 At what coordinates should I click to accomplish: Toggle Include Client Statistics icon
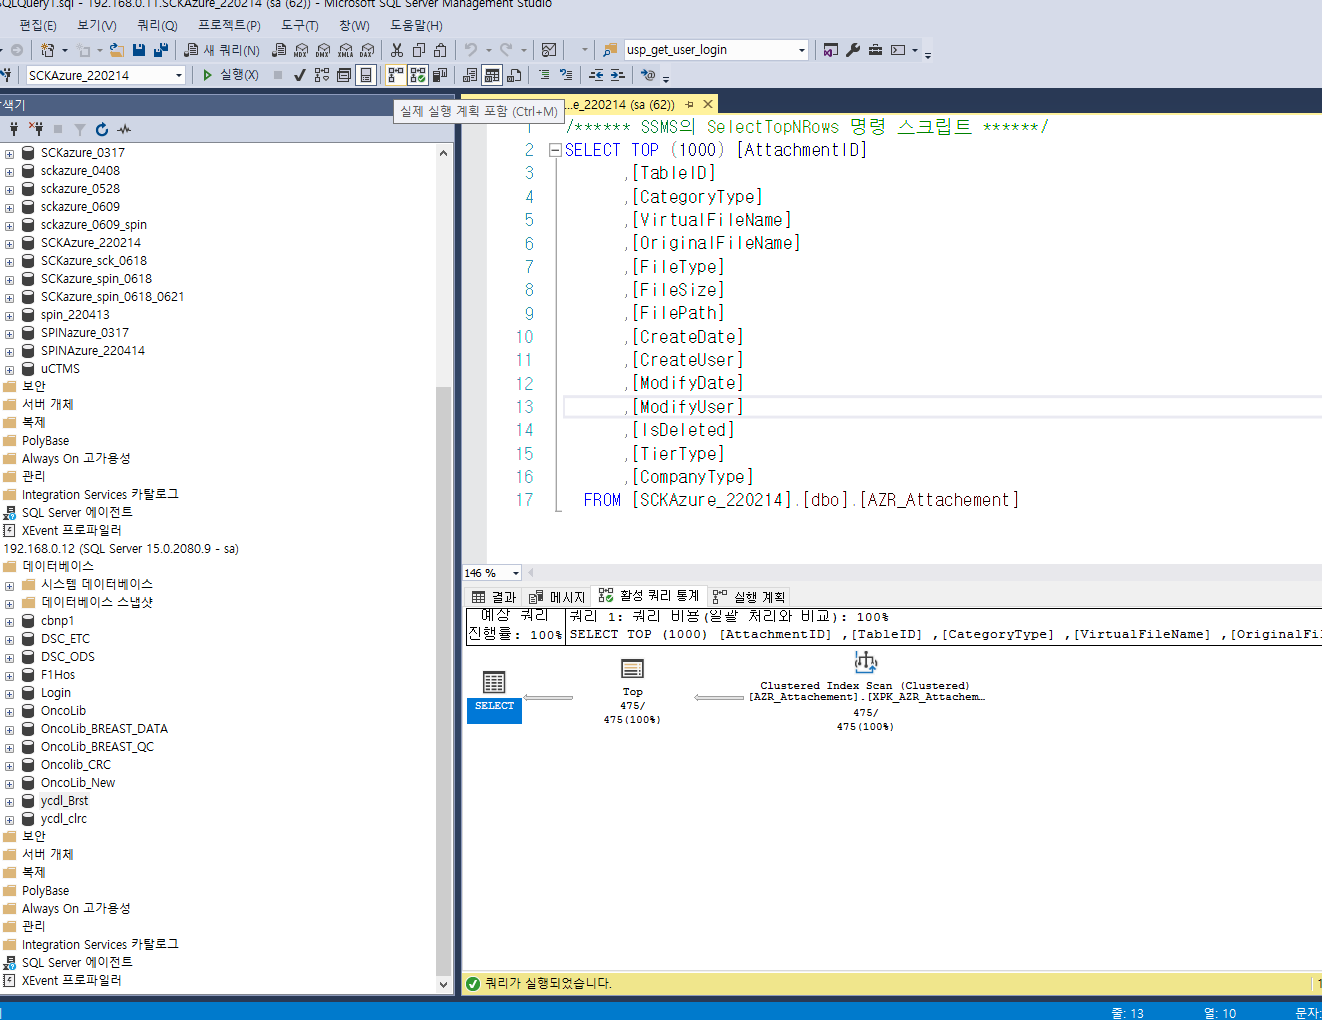(x=440, y=75)
